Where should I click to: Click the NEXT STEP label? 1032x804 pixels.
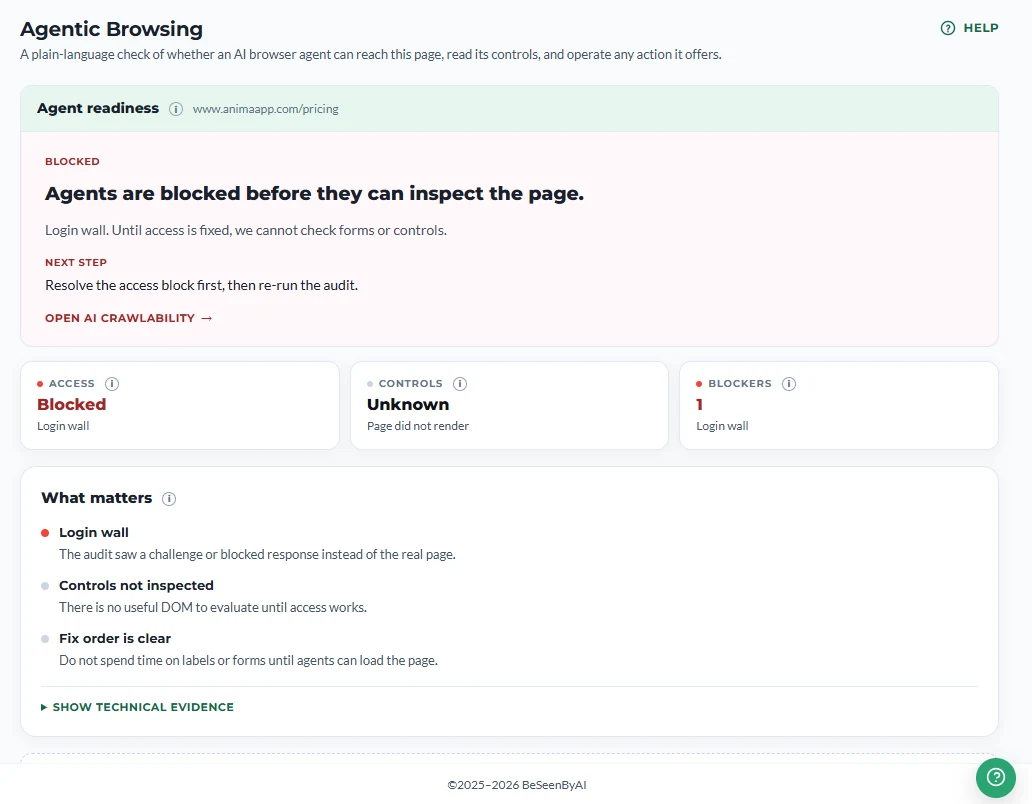coord(76,262)
